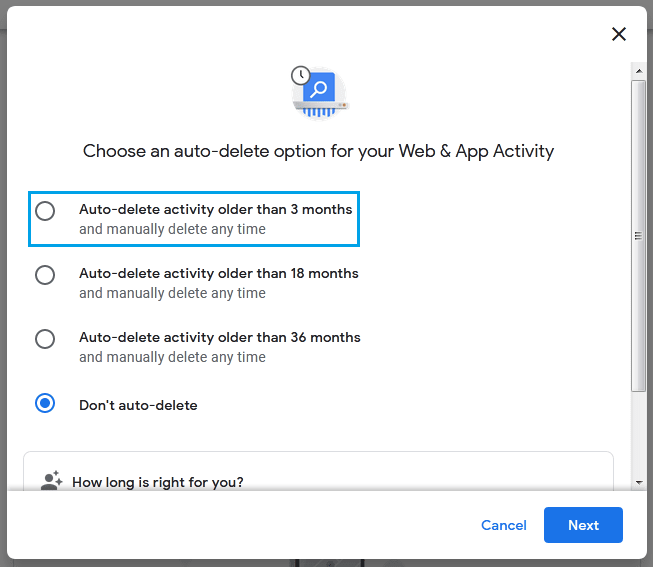Viewport: 653px width, 567px height.
Task: Select the 3 months auto-delete radio button
Action: pyautogui.click(x=45, y=211)
